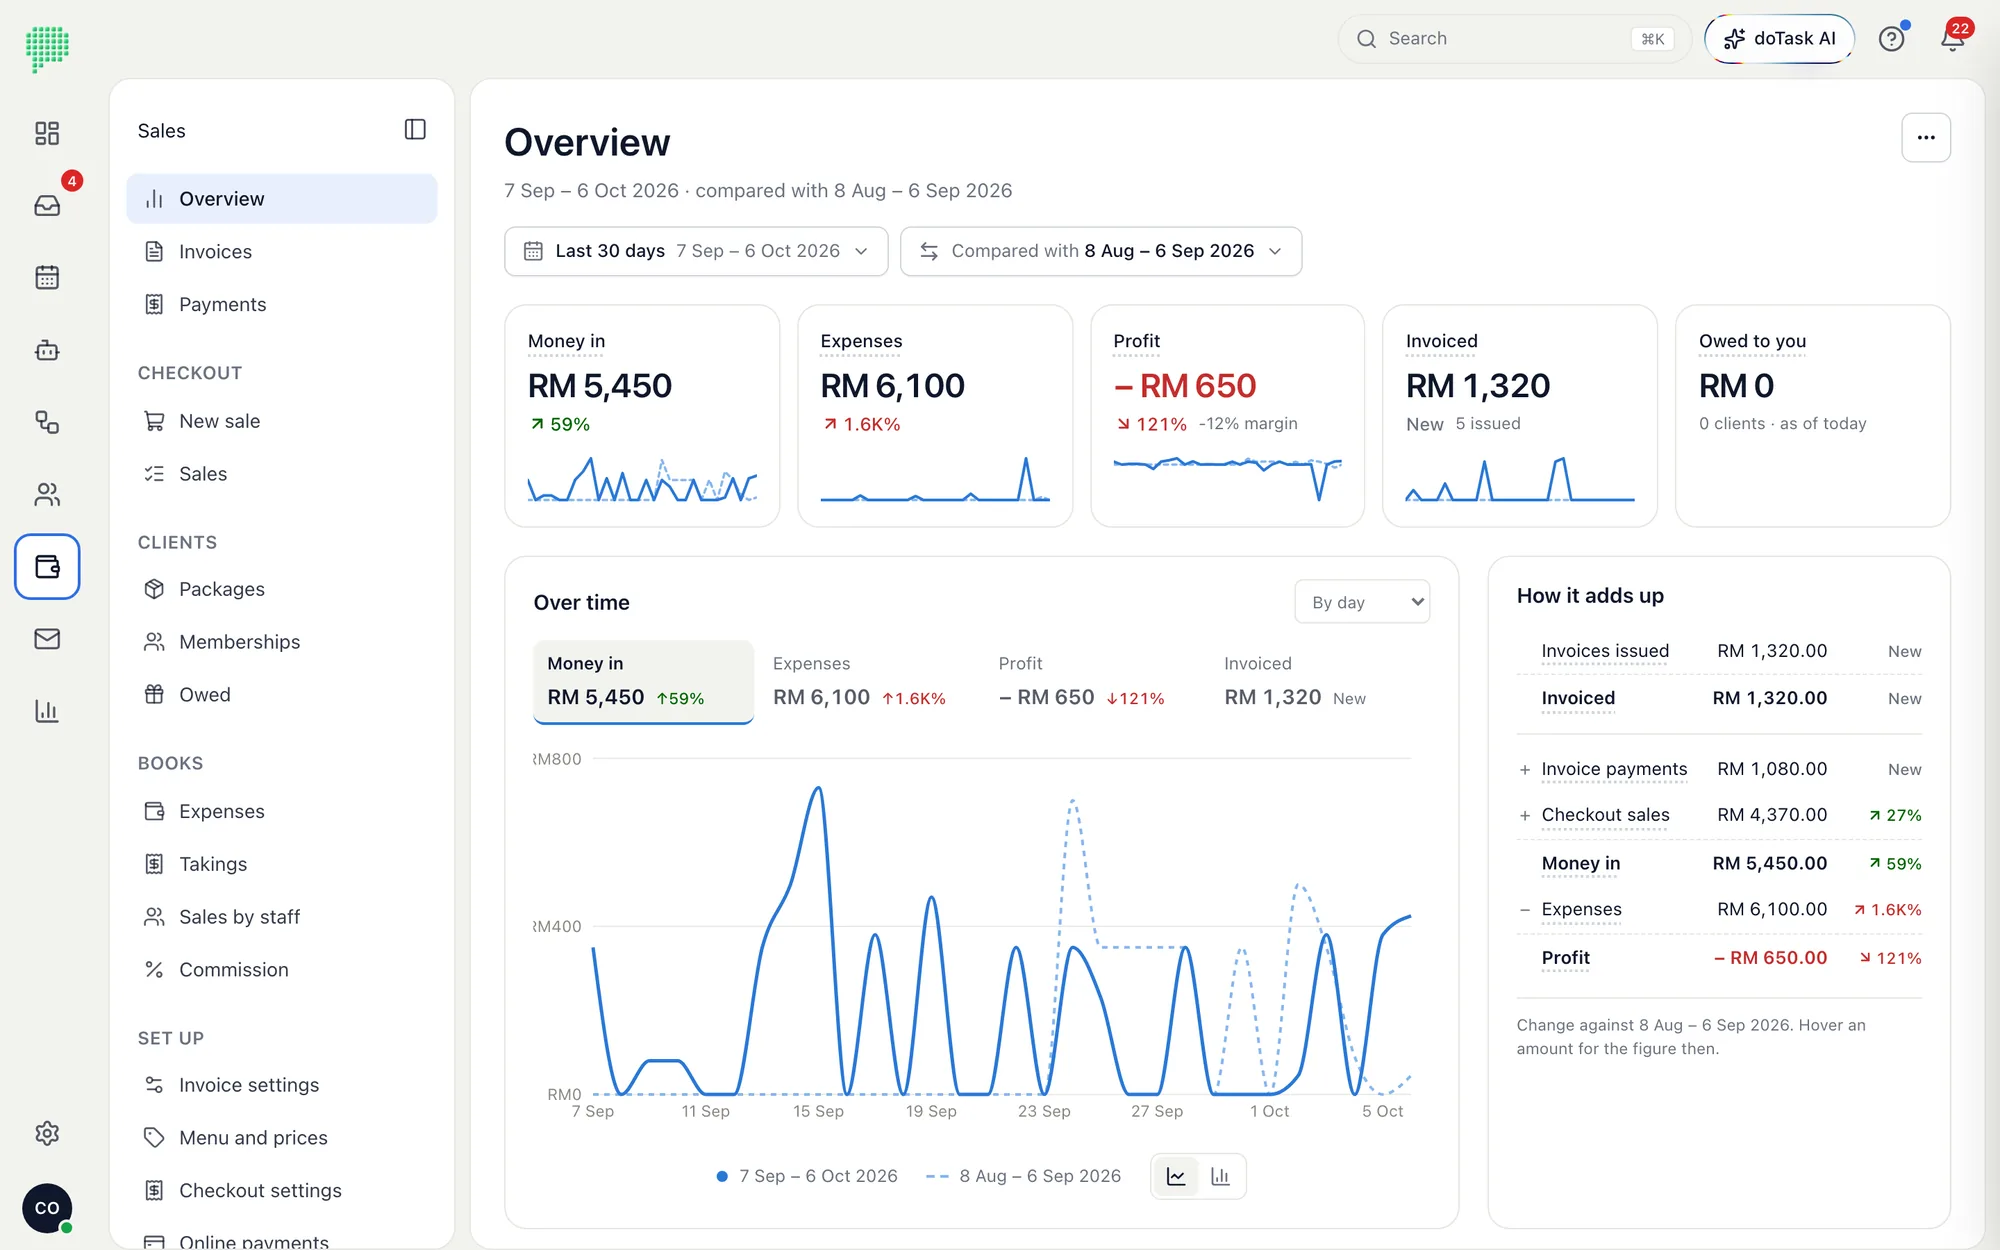Click the Search field
The image size is (2000, 1250).
[1514, 39]
